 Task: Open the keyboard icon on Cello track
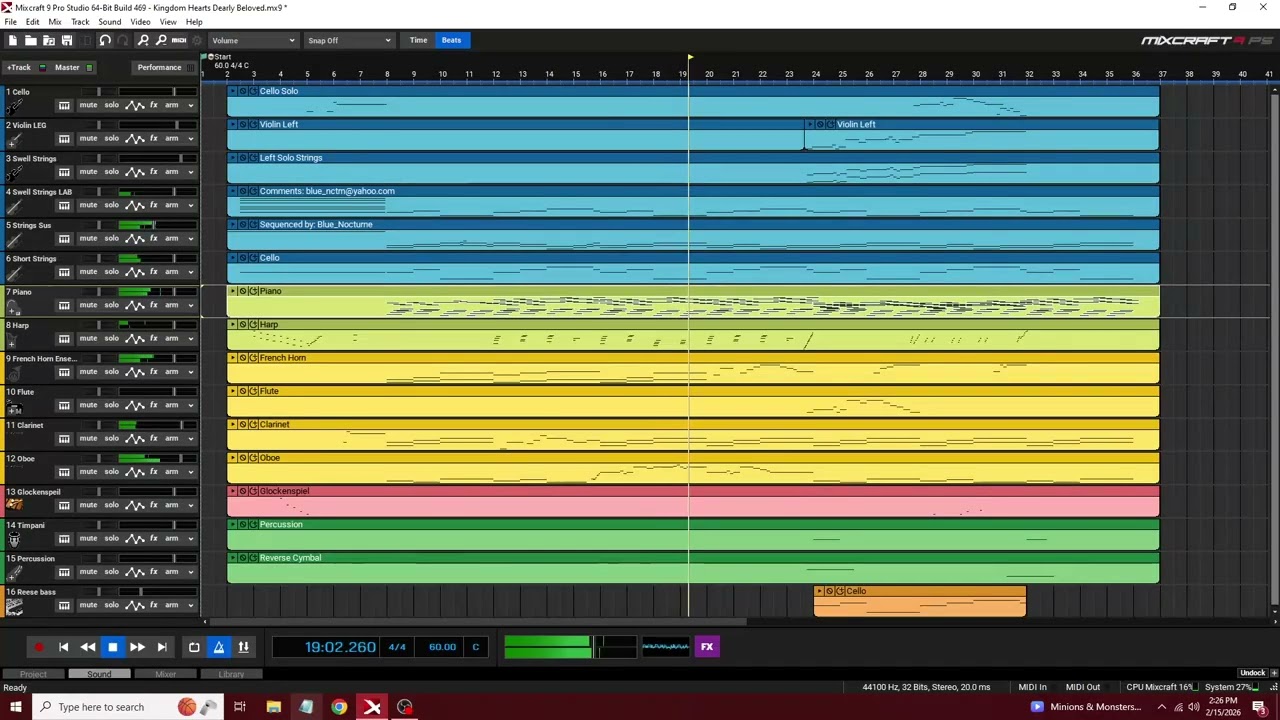[64, 105]
